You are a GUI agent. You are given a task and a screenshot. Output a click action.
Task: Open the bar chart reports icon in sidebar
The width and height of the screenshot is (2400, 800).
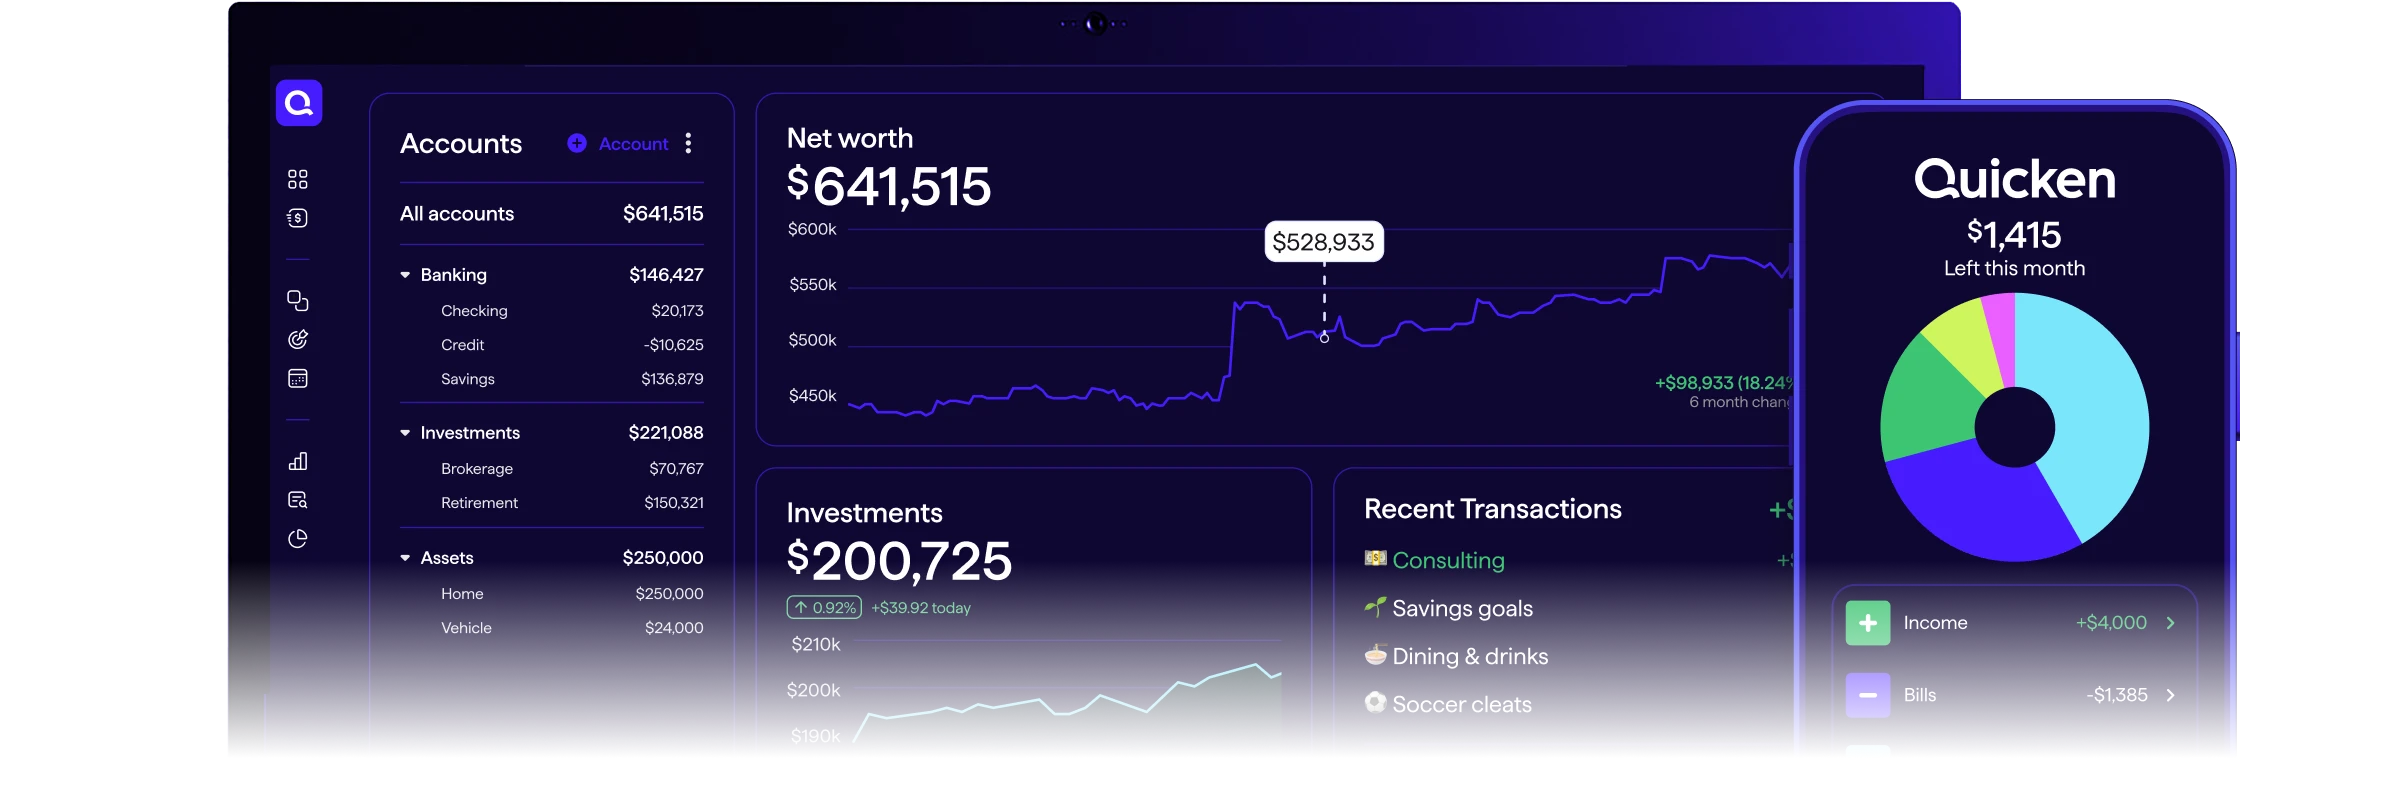click(x=298, y=461)
